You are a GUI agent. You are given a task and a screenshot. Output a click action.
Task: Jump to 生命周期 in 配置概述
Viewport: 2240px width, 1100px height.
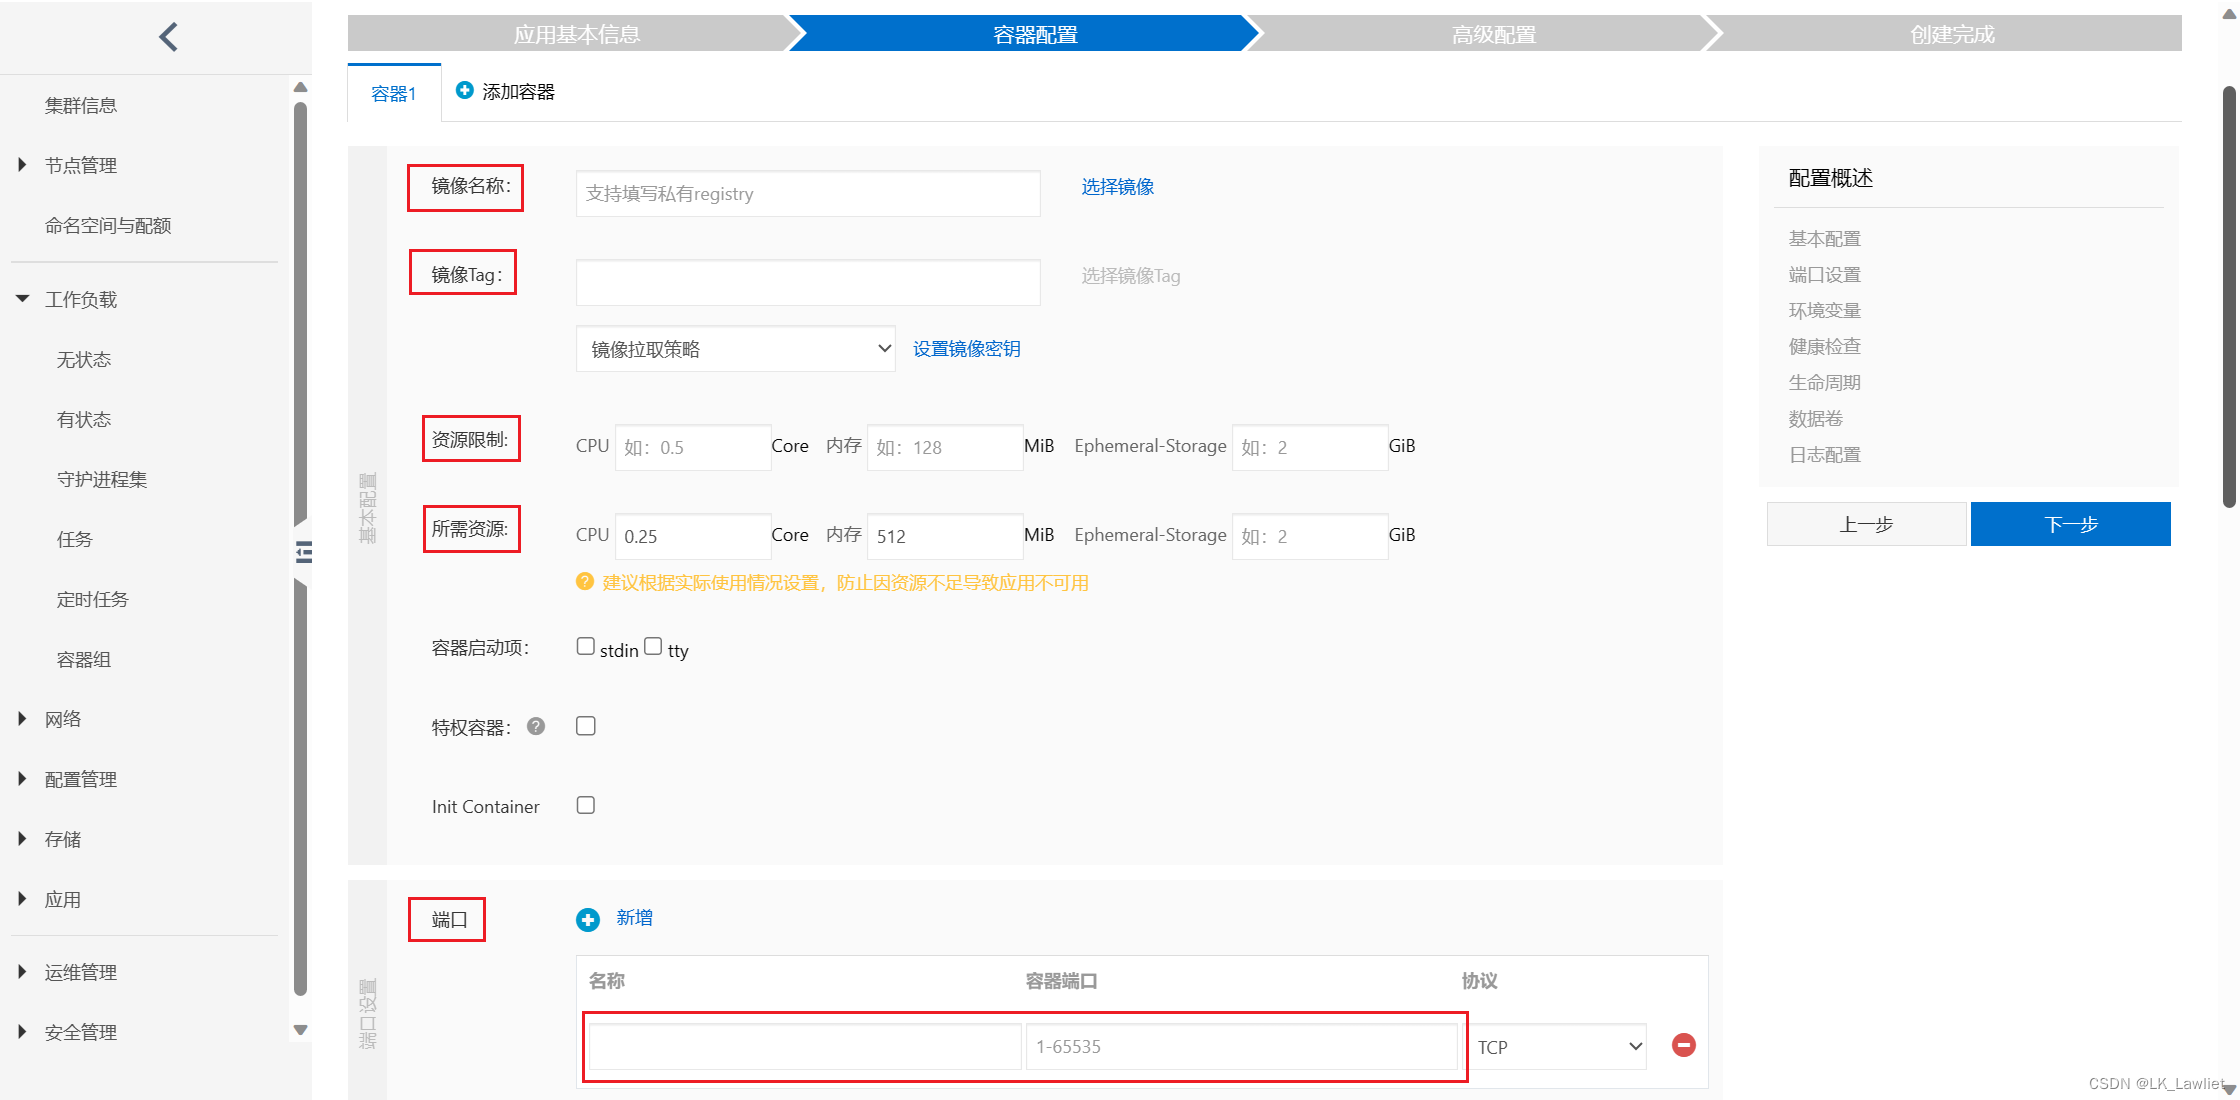pyautogui.click(x=1825, y=382)
